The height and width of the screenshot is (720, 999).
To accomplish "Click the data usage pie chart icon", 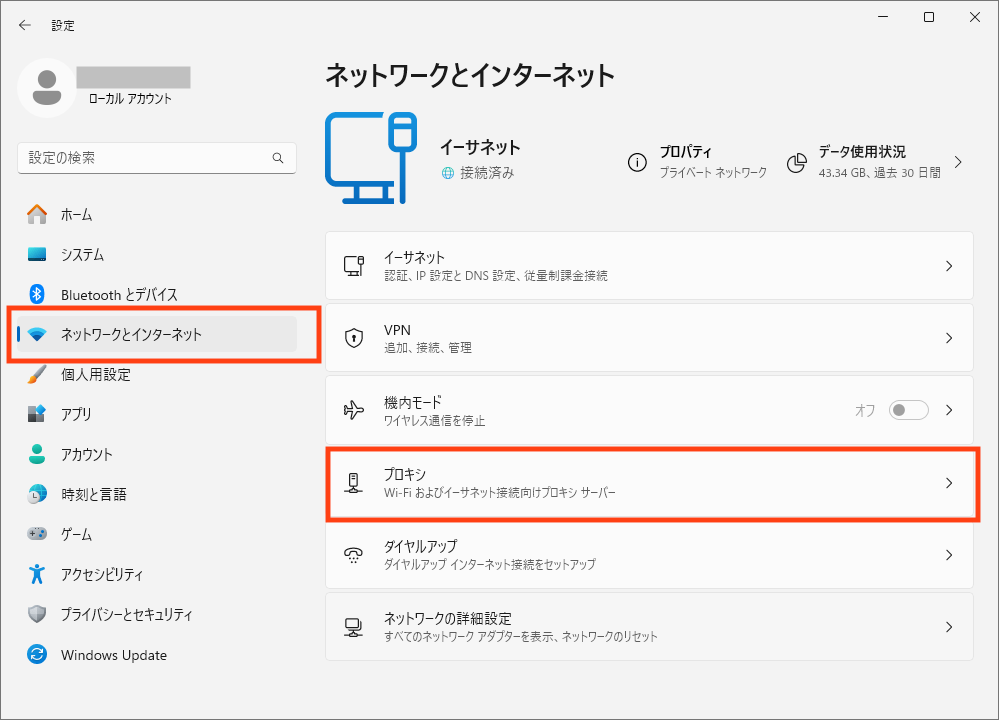I will click(796, 162).
